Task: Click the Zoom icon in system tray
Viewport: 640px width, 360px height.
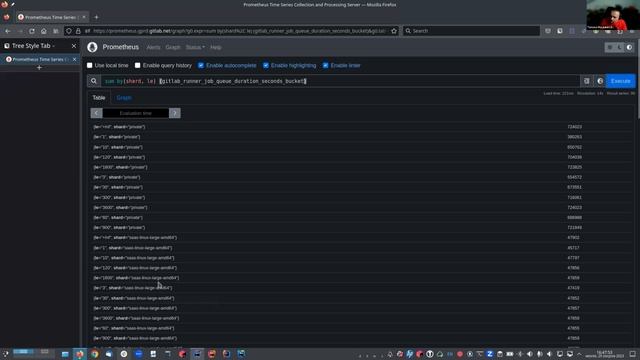Action: point(490,354)
